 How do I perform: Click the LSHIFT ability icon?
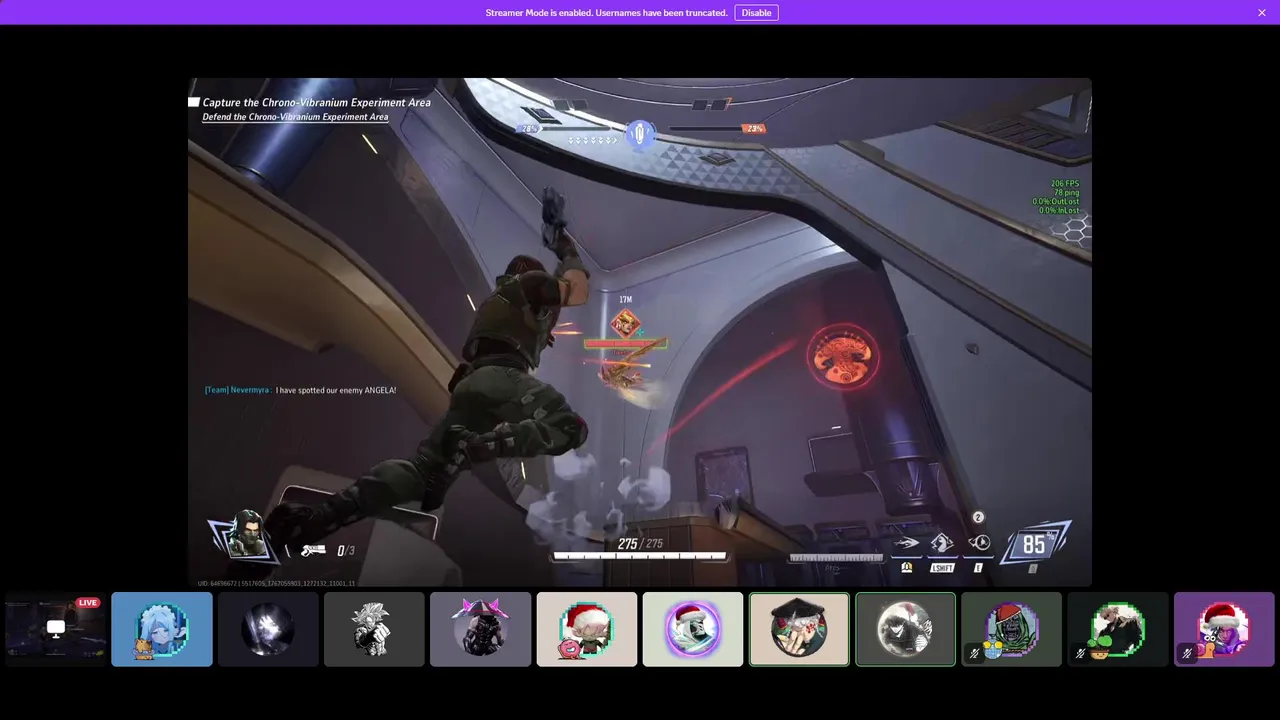(942, 544)
